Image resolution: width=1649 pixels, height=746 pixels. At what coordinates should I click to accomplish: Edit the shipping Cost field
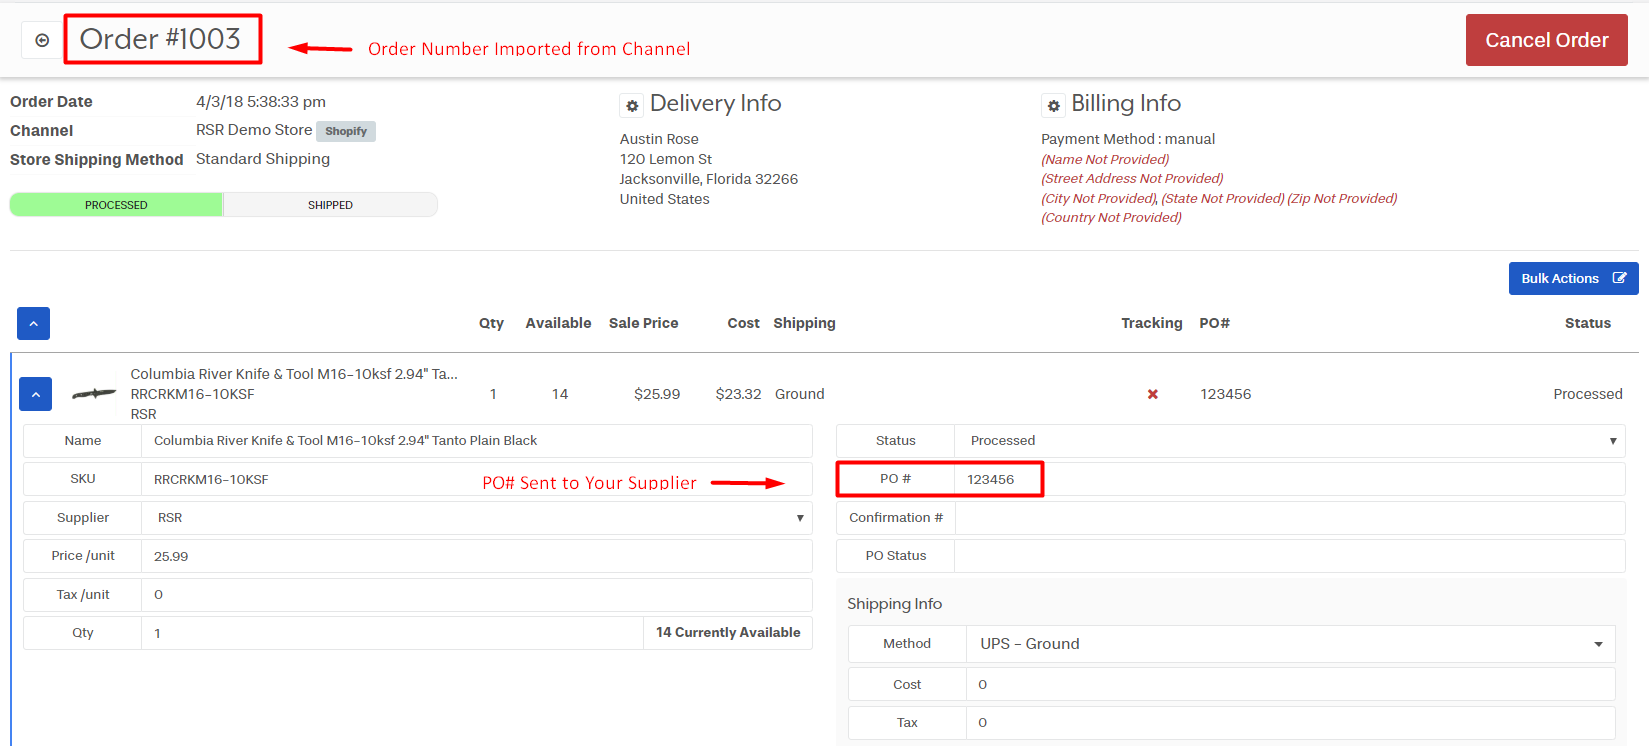[1291, 685]
